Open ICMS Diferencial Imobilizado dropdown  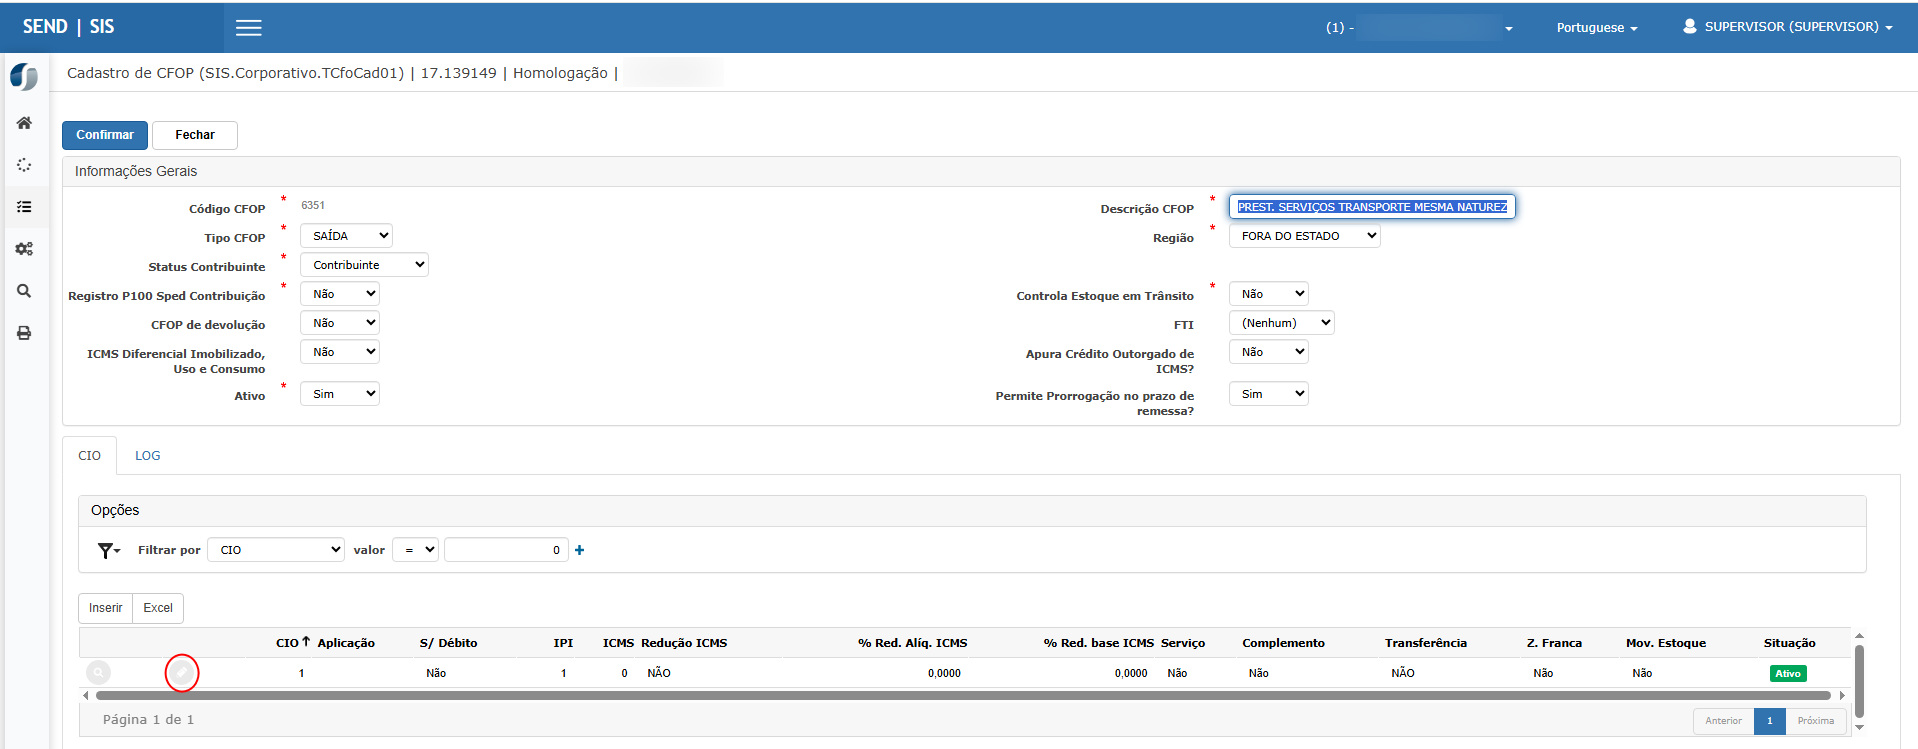click(x=340, y=352)
